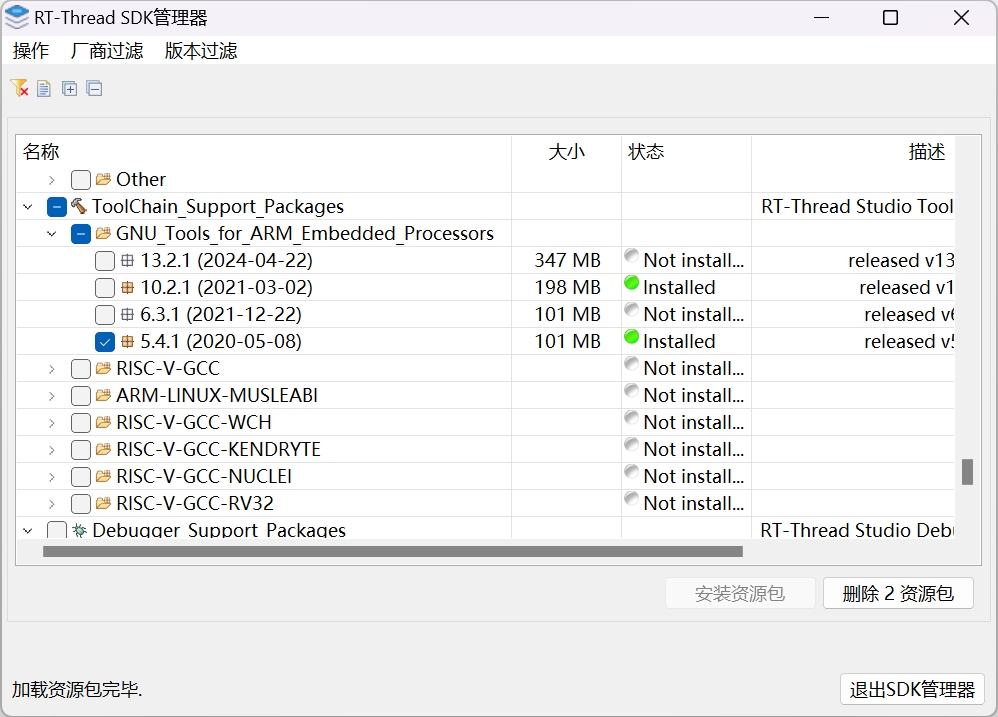
Task: Collapse the Debugger_Support_Packages node
Action: 27,531
